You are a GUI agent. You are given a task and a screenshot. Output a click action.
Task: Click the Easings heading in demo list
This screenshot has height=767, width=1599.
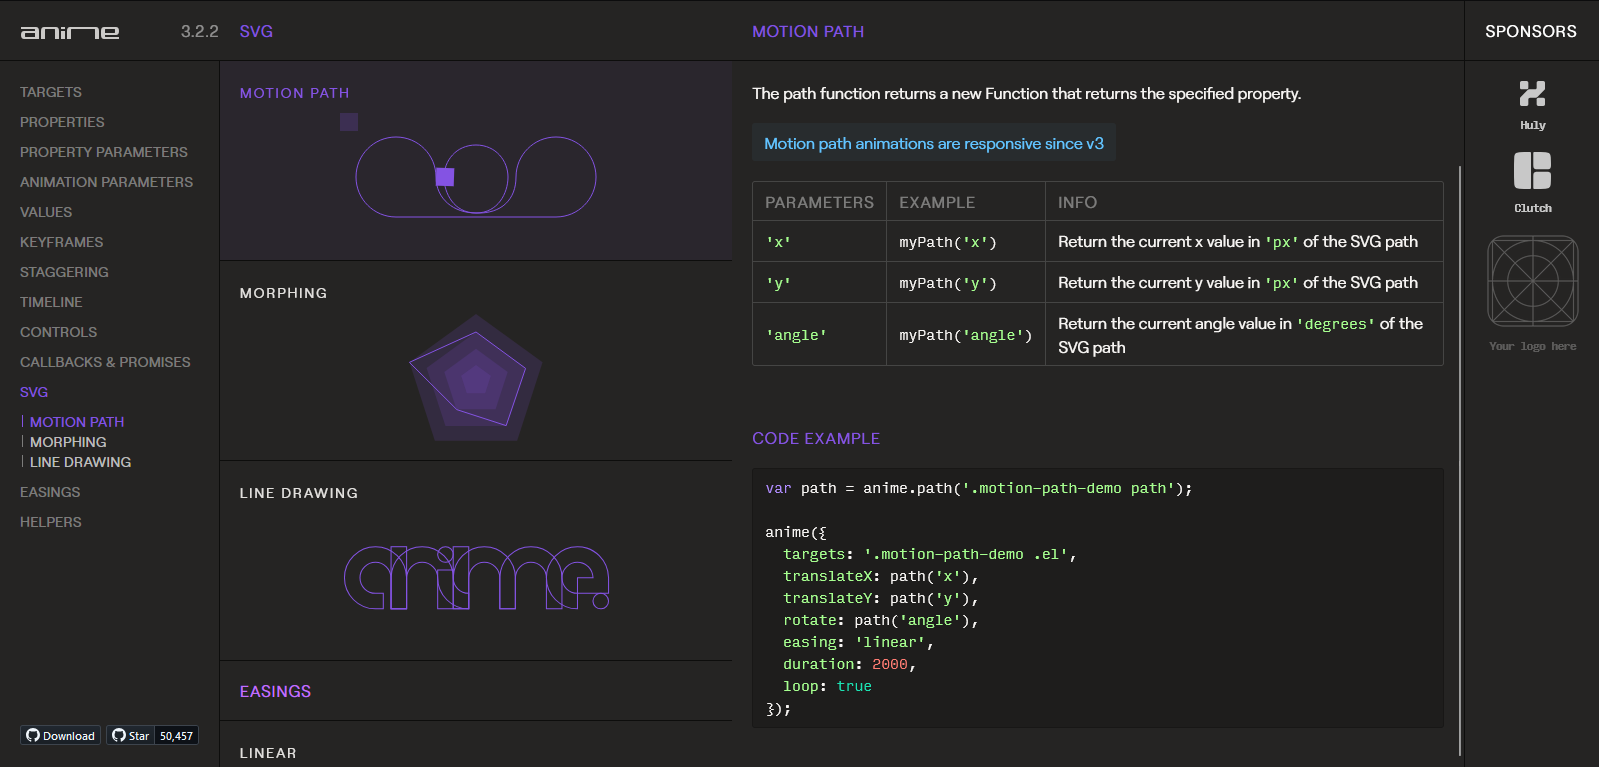click(x=275, y=691)
